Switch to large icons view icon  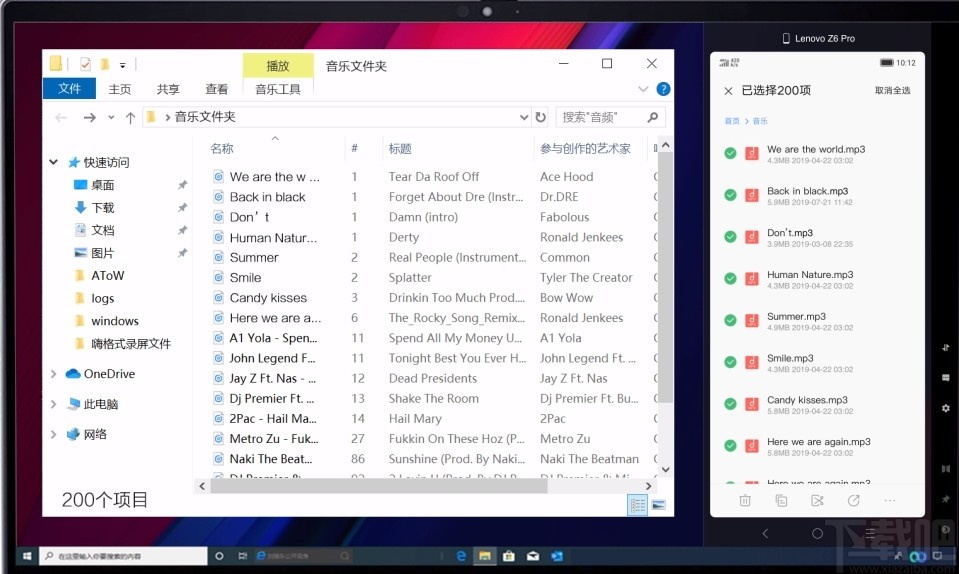click(x=659, y=505)
